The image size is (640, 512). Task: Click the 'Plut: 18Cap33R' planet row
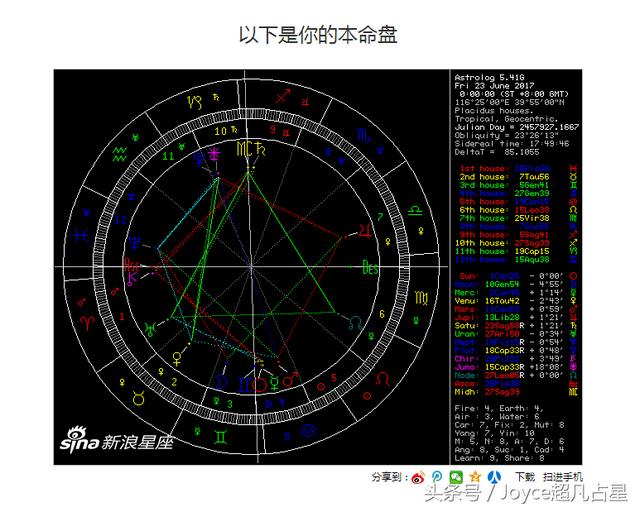516,350
